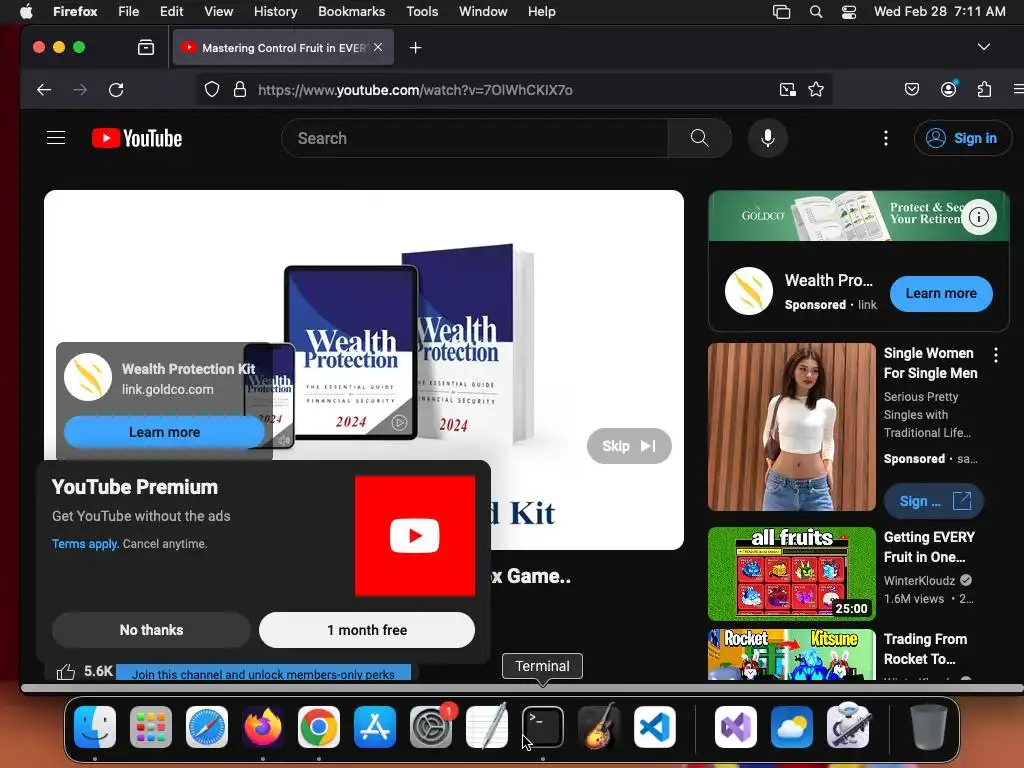Go back using browser back arrow
The height and width of the screenshot is (768, 1024).
(x=44, y=89)
